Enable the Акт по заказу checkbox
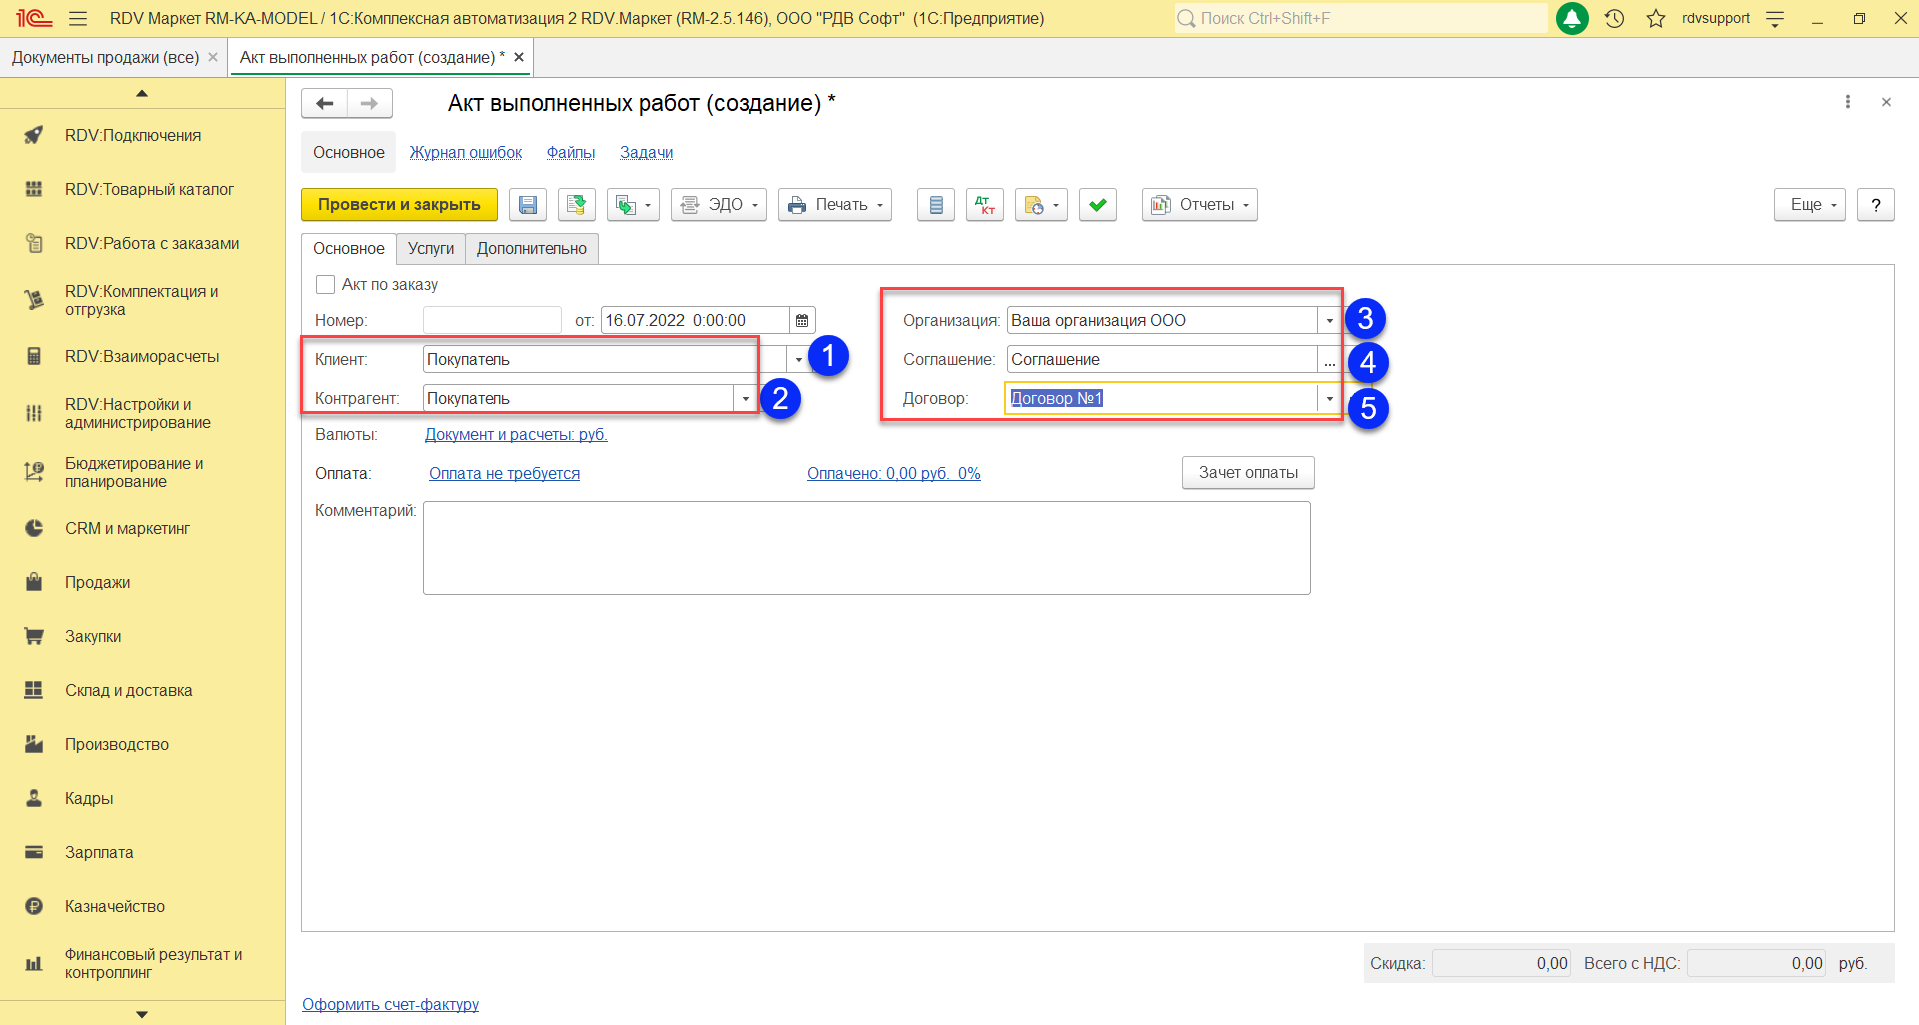This screenshot has width=1919, height=1025. [x=325, y=285]
